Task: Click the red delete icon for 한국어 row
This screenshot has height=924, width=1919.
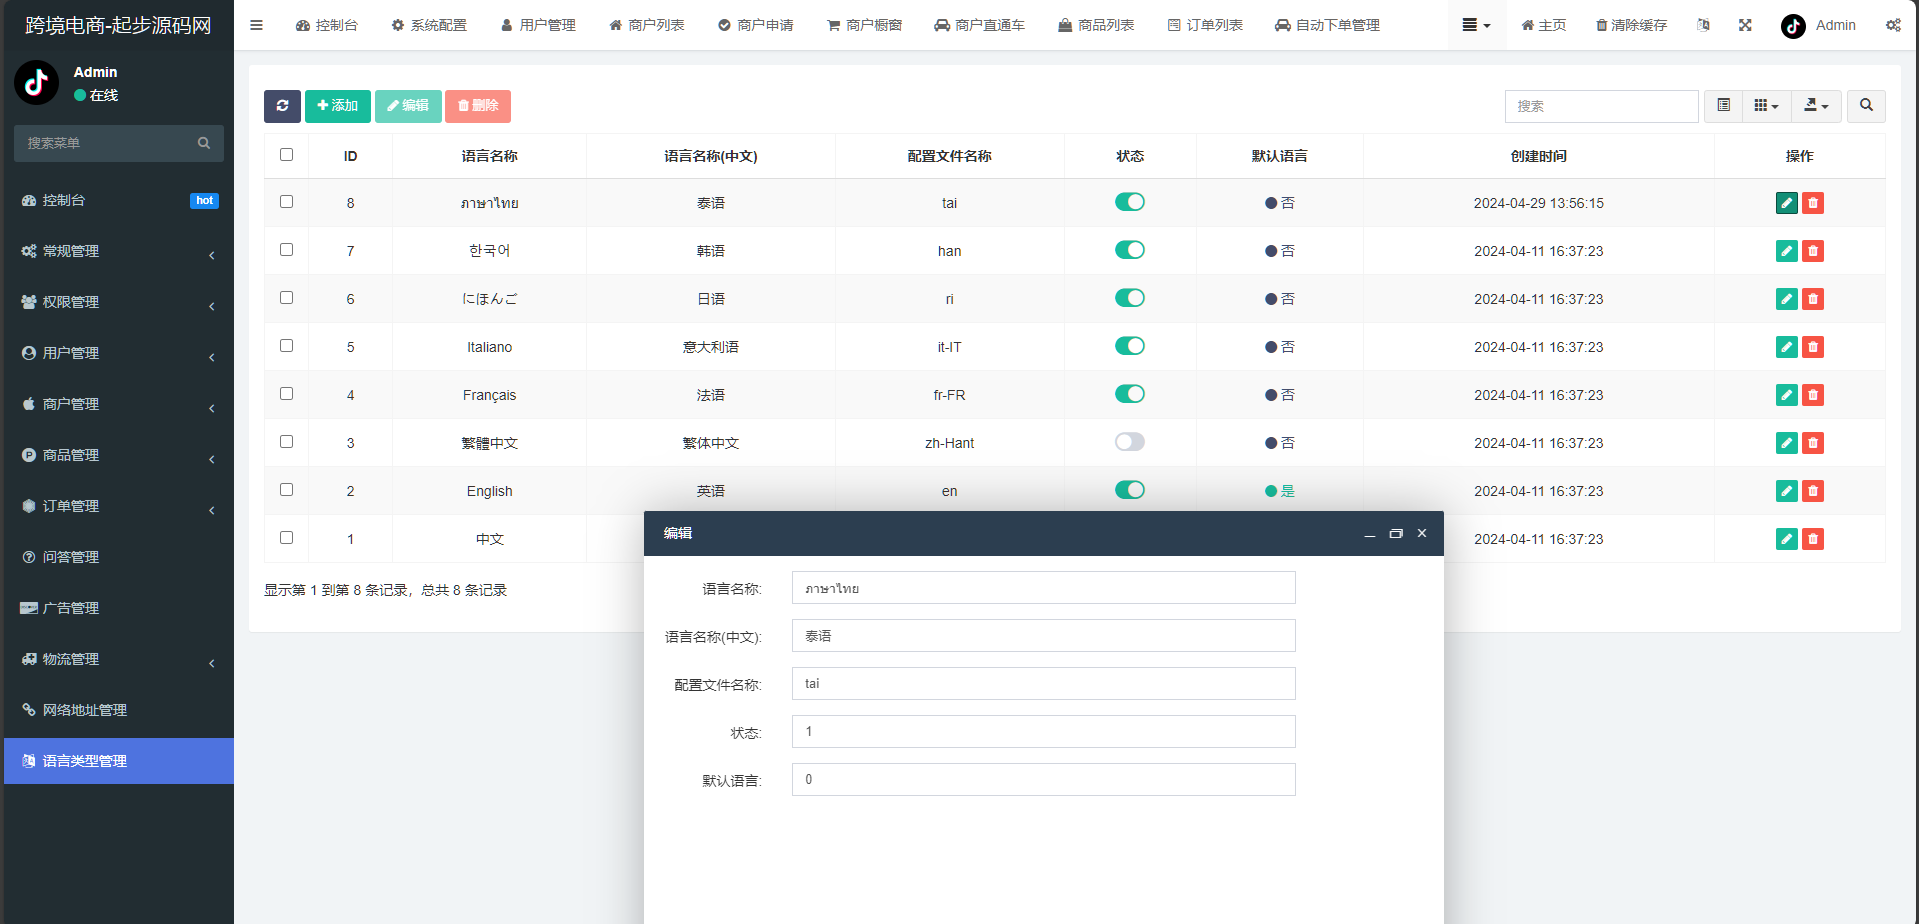Action: 1812,251
